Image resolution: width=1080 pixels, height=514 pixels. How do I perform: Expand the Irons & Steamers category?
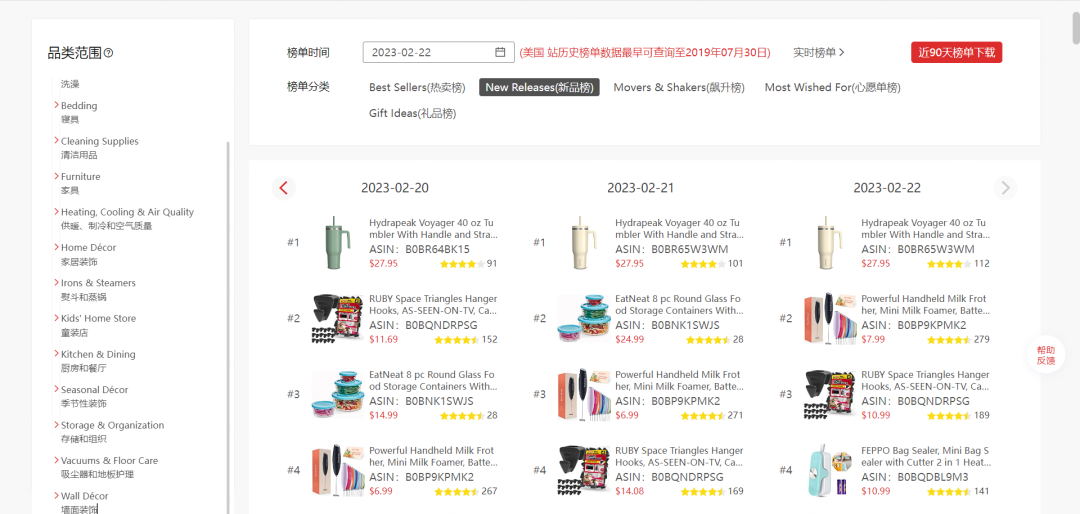(x=56, y=282)
